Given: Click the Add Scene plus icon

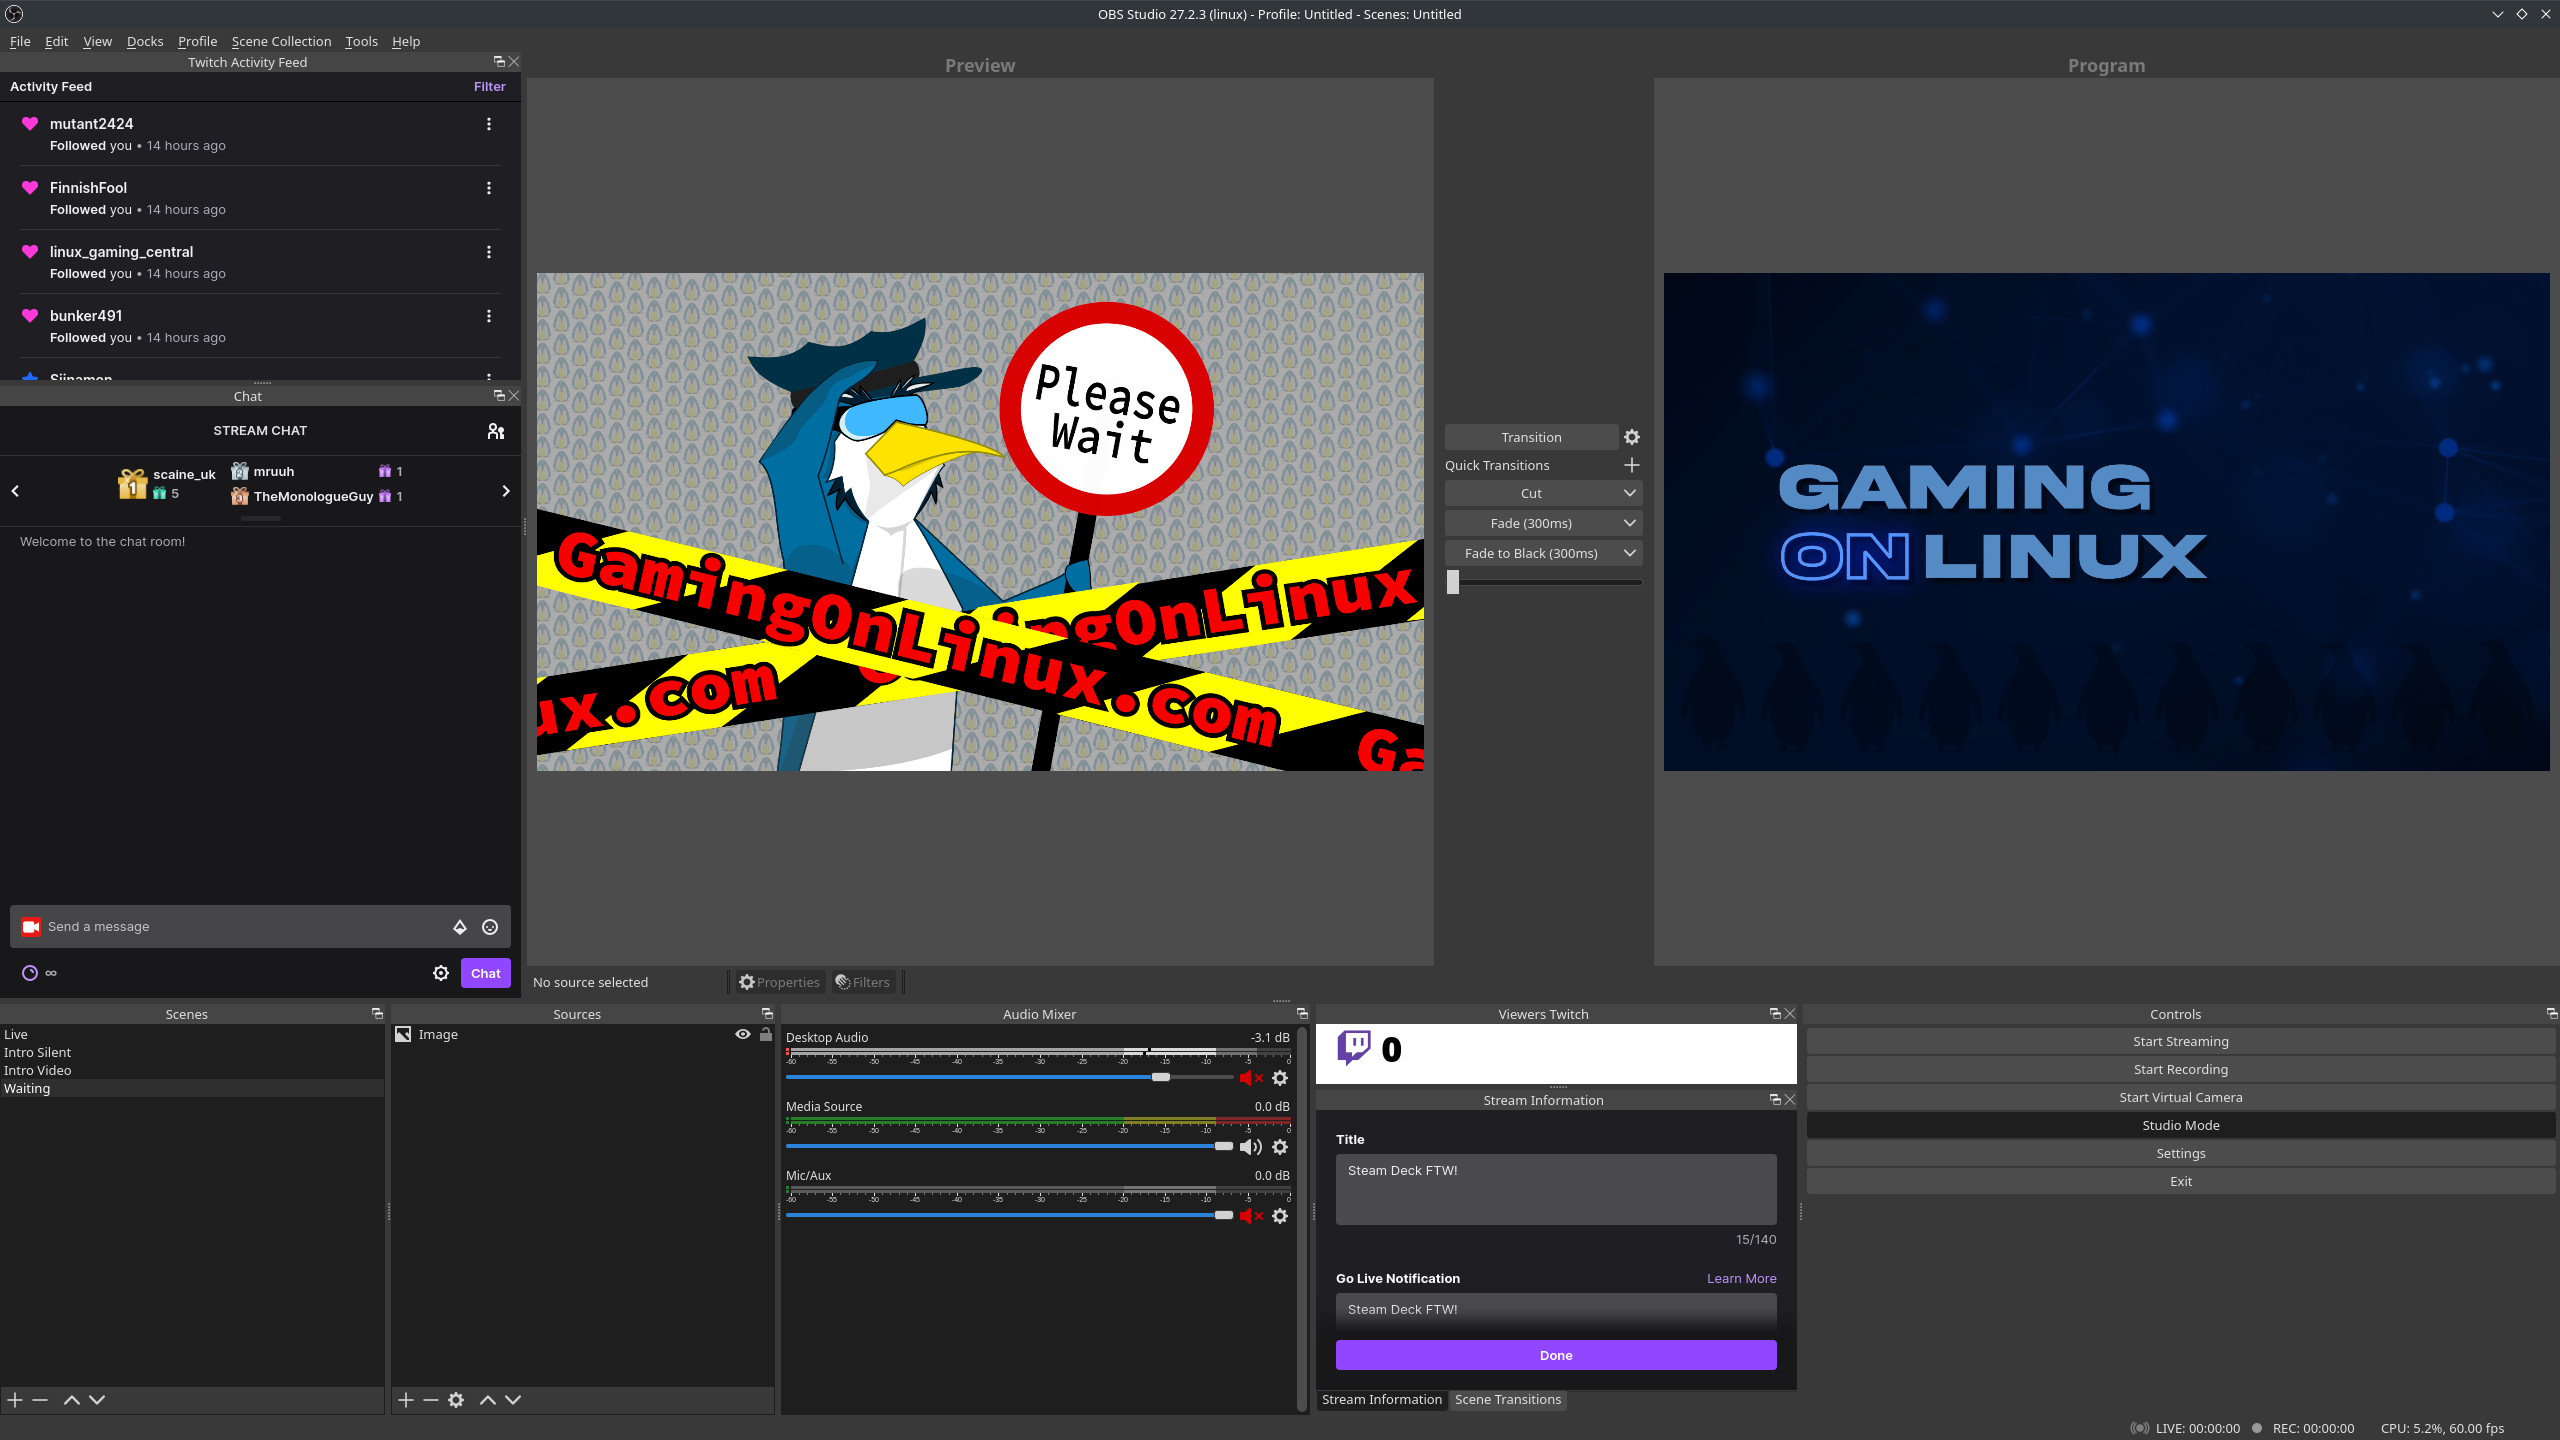Looking at the screenshot, I should [14, 1398].
